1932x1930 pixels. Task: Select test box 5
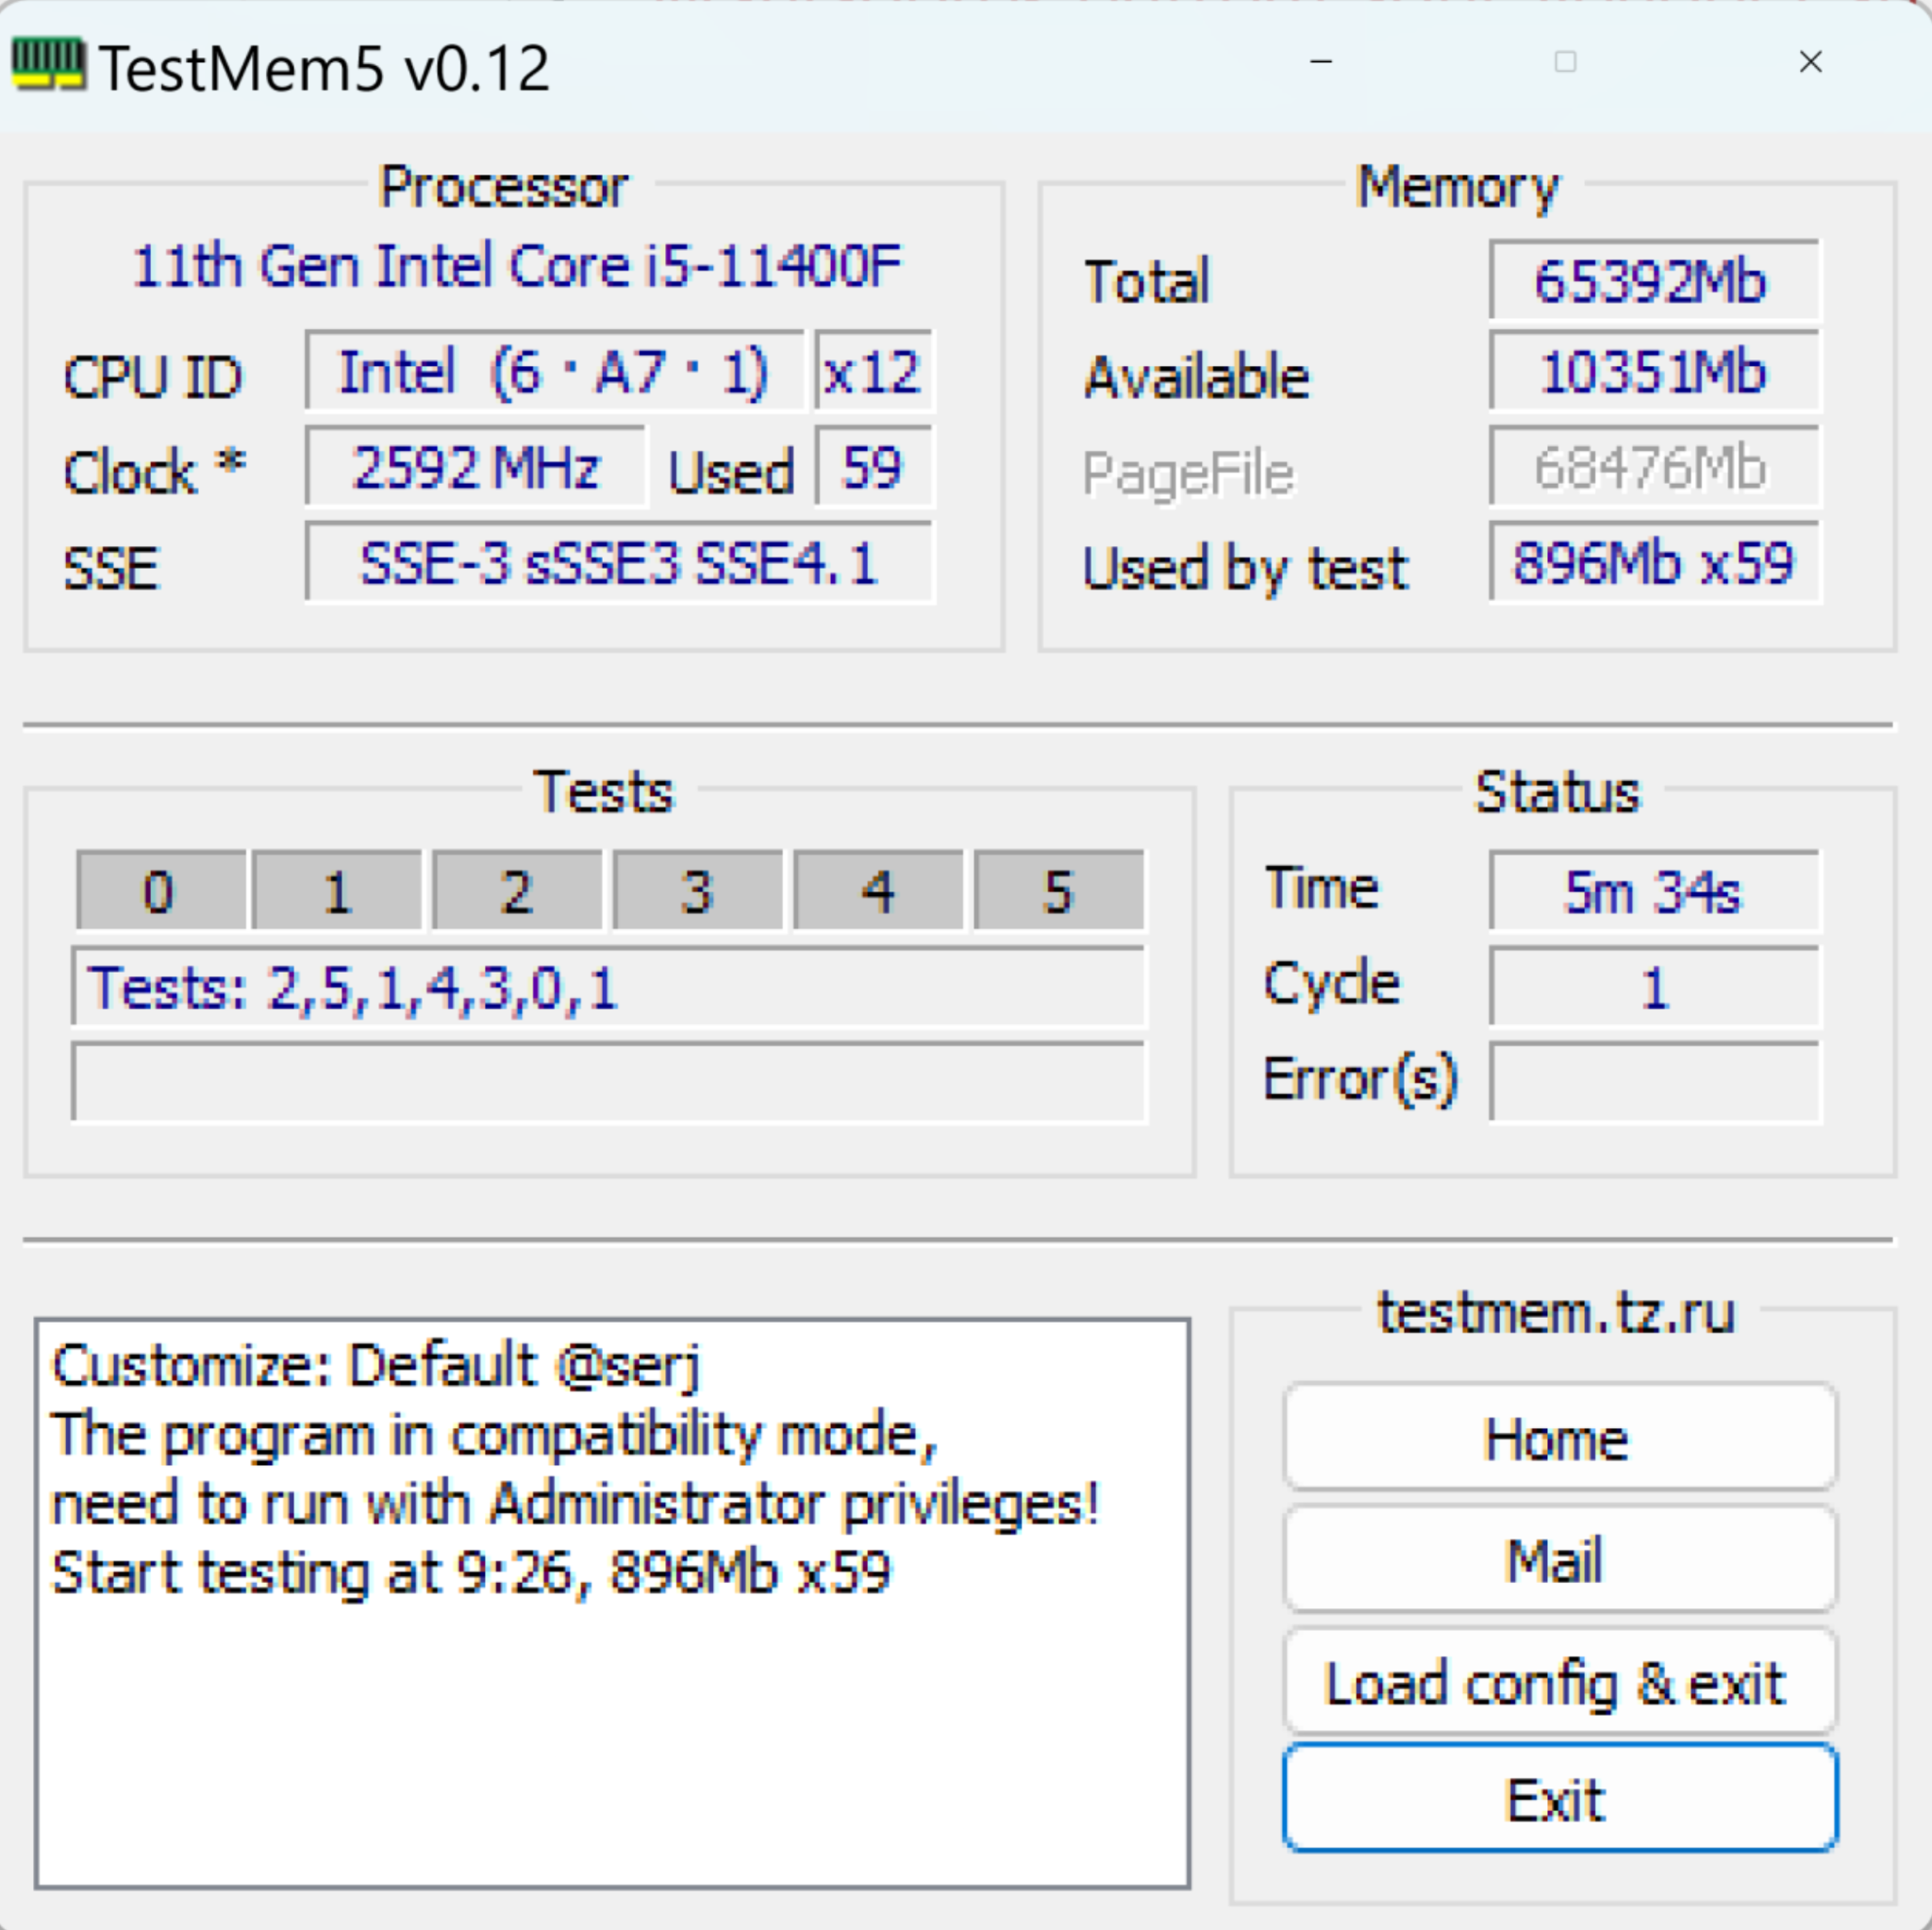1058,890
